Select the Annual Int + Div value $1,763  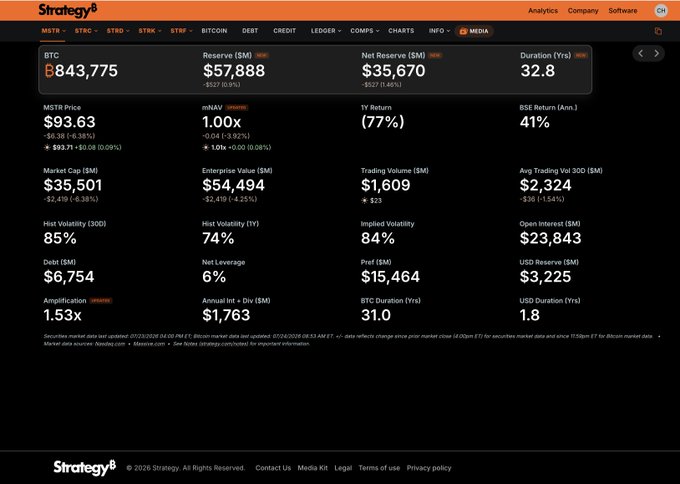click(226, 315)
